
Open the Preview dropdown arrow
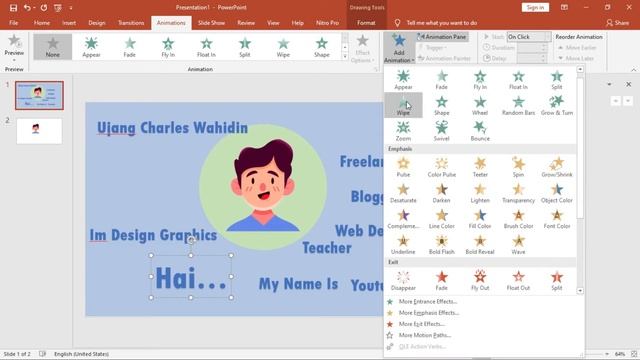(14, 60)
